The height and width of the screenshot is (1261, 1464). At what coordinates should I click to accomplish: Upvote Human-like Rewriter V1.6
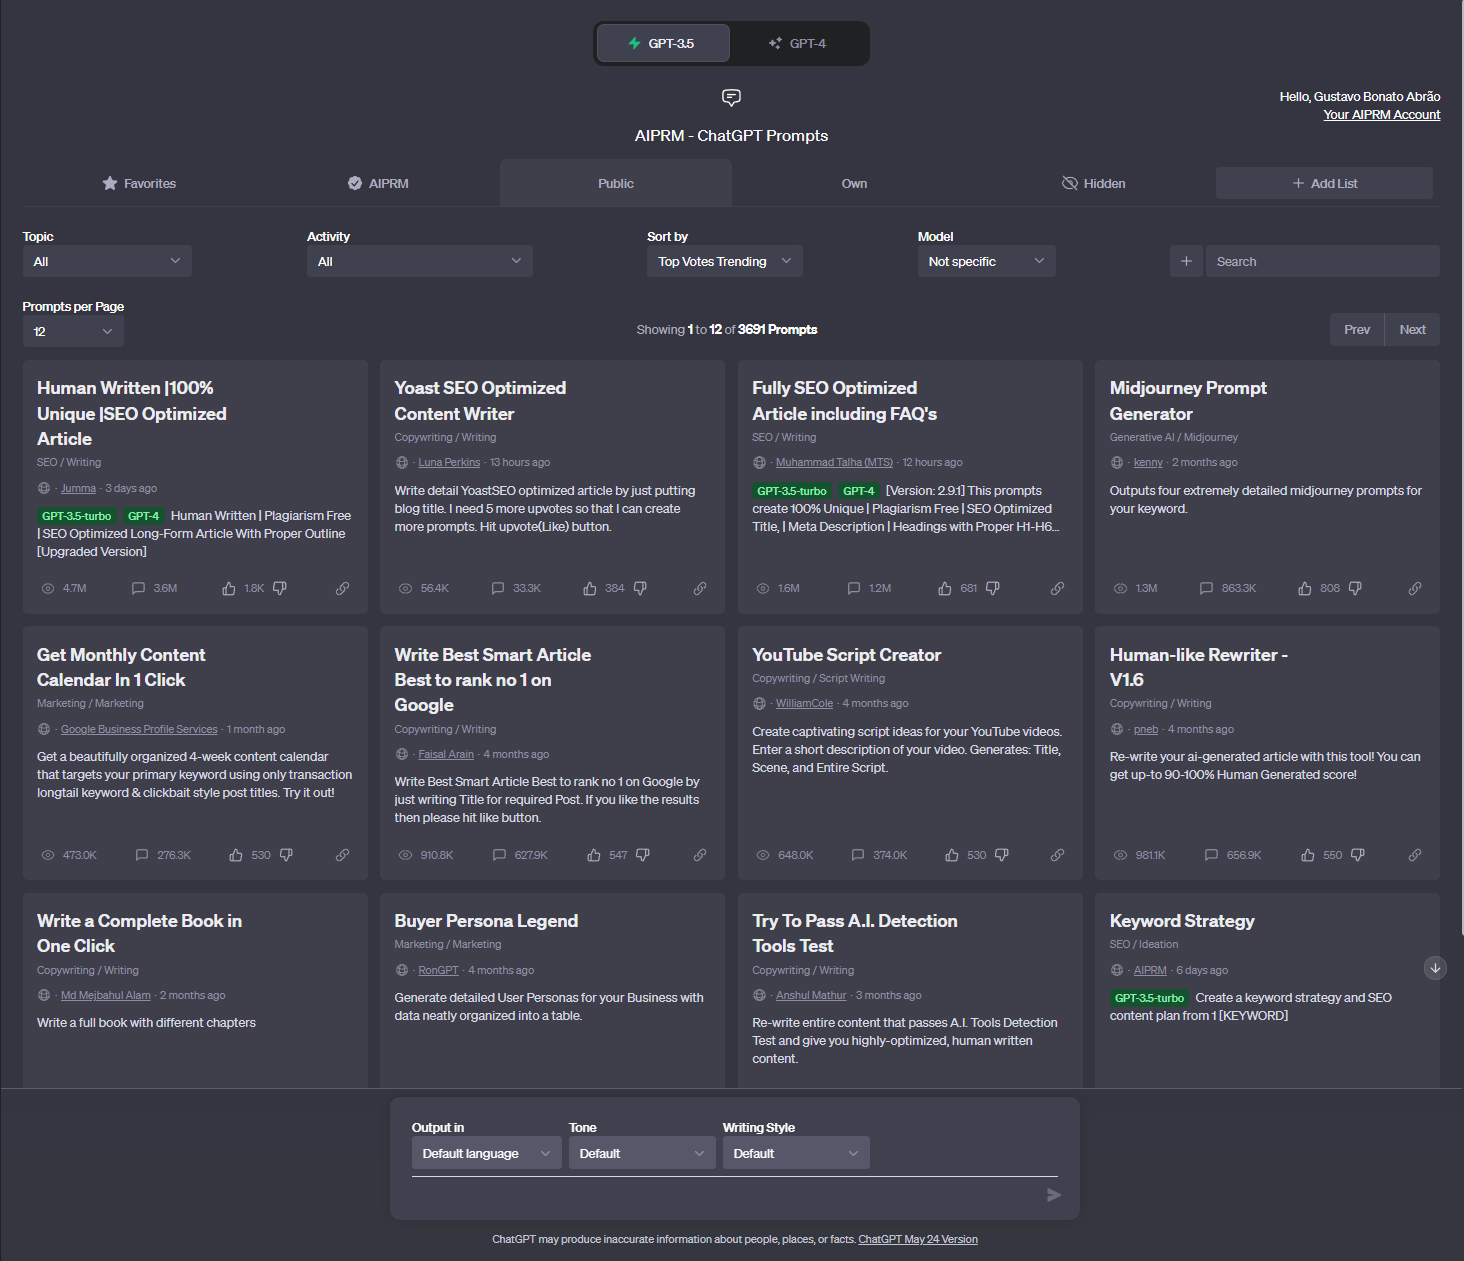pos(1308,855)
